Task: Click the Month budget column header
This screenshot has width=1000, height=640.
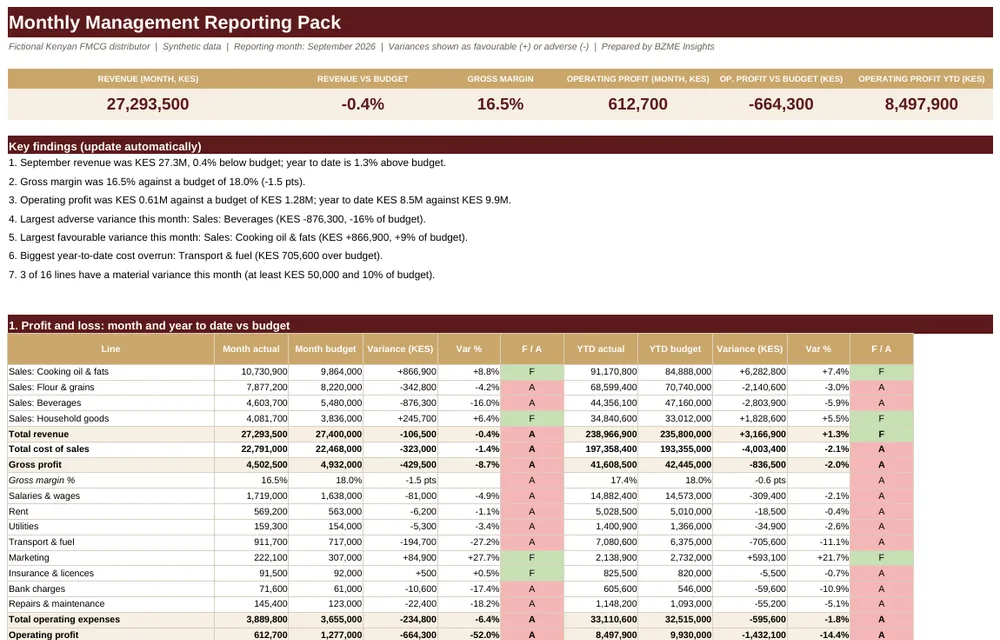Action: pos(325,349)
